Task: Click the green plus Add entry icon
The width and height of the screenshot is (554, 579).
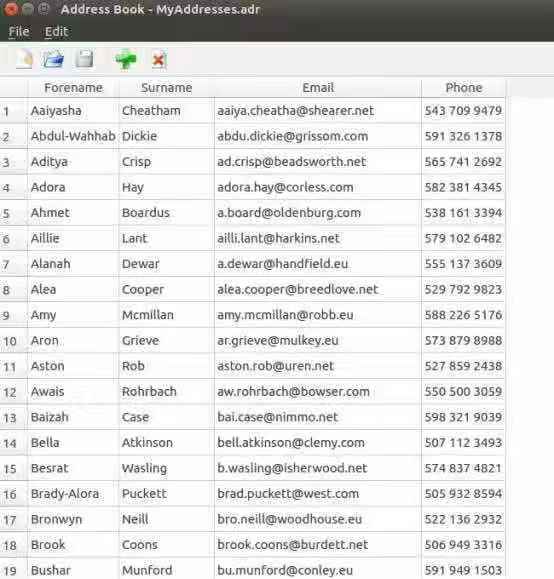Action: tap(126, 59)
